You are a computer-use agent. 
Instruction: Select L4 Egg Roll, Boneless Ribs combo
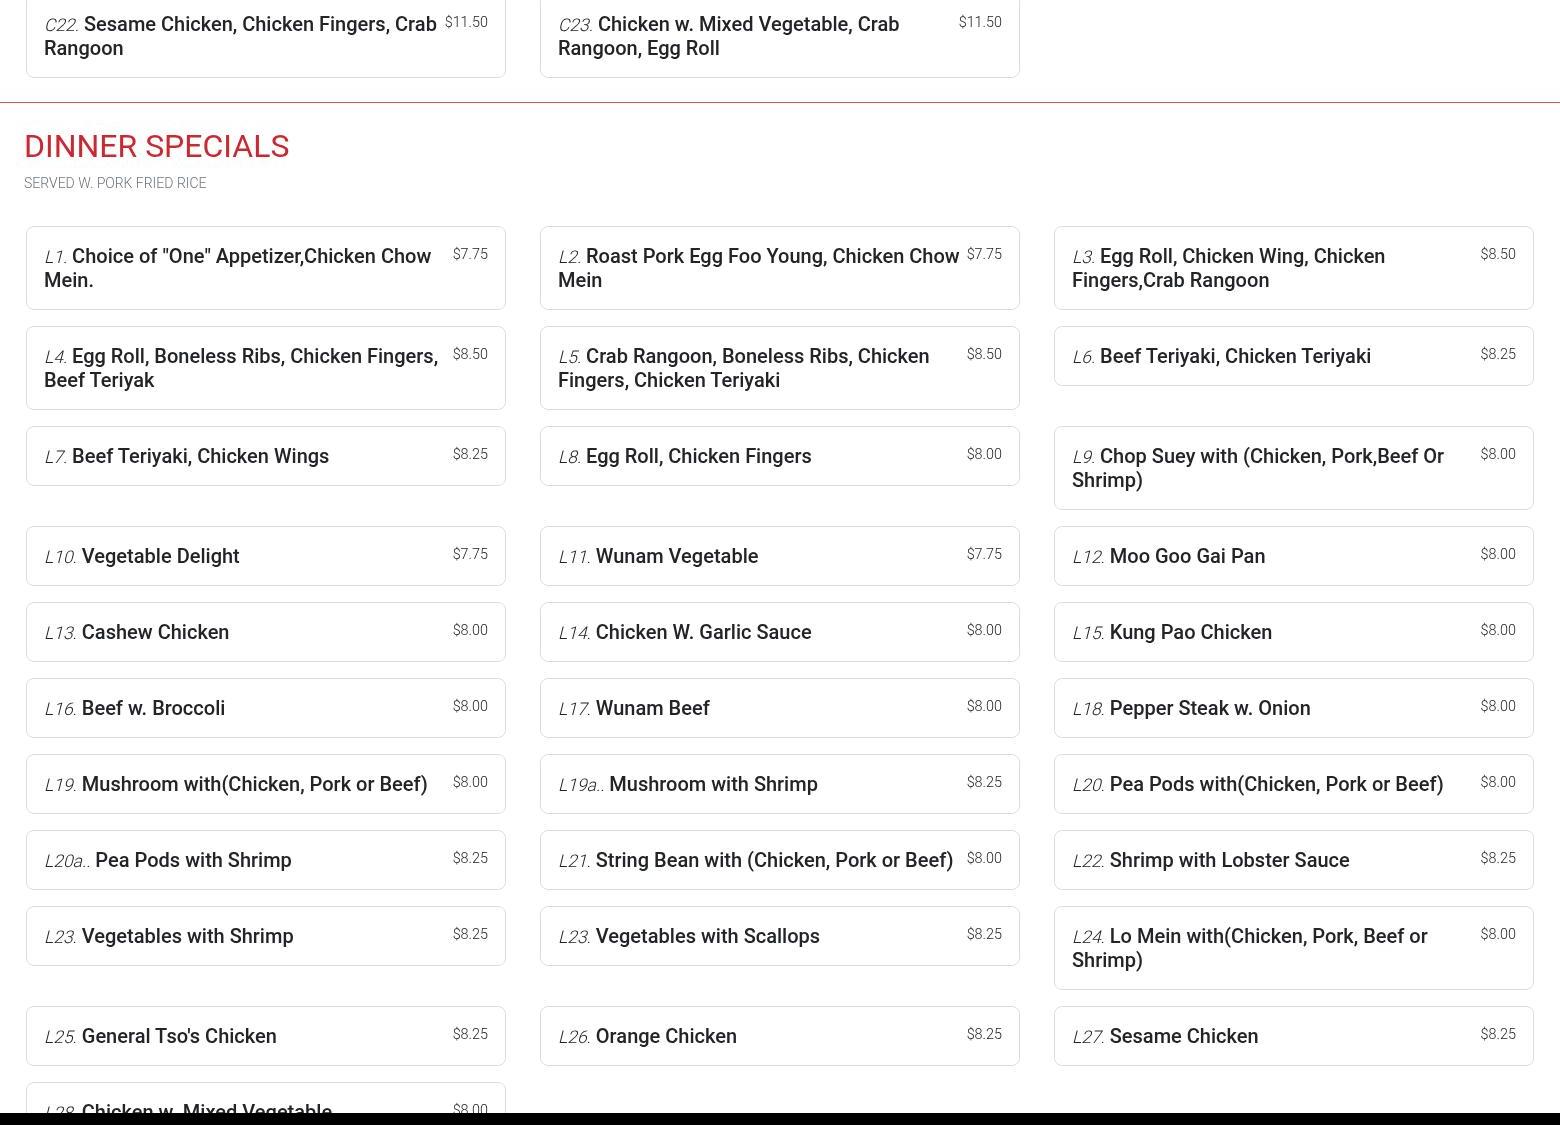266,368
